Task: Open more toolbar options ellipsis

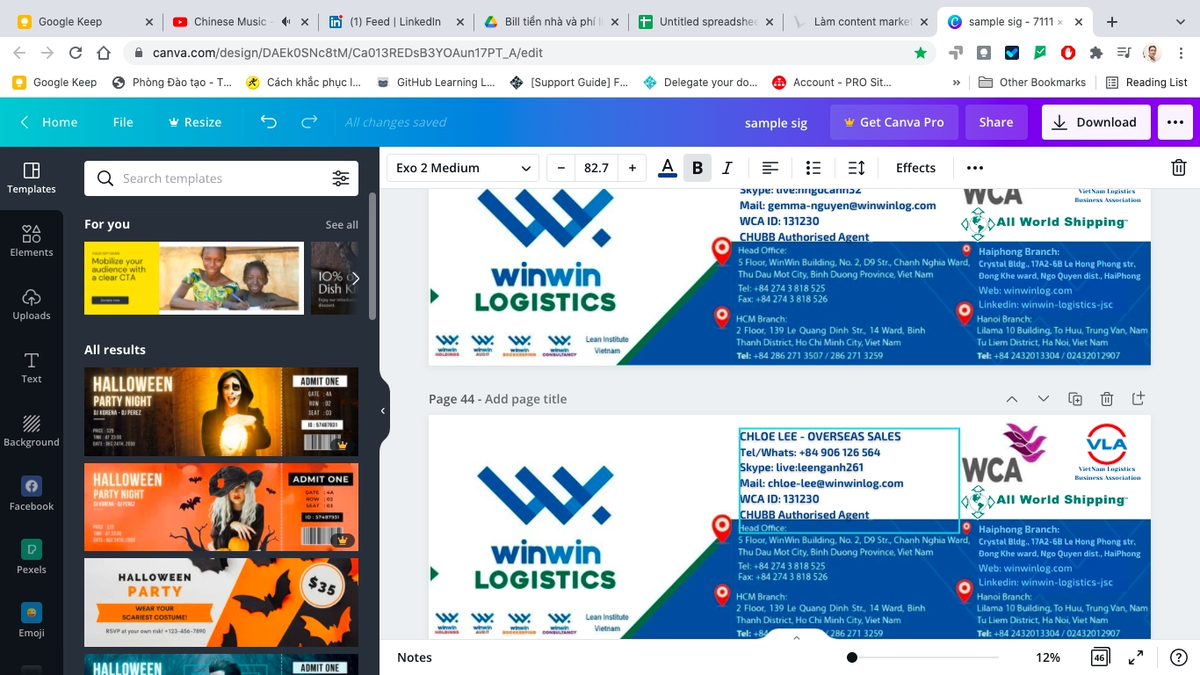Action: point(975,168)
